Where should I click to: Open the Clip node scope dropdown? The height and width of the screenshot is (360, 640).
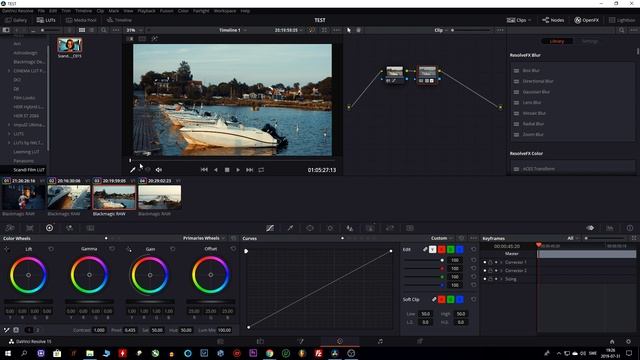(x=441, y=30)
